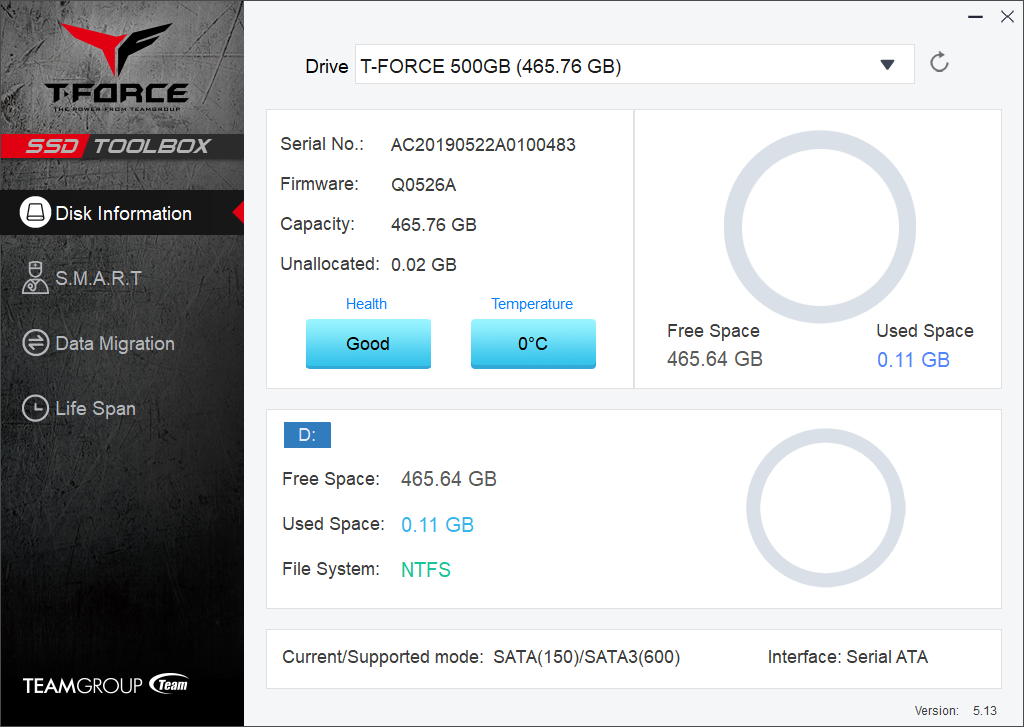Click D: Free Space 465.64 GB value
1024x727 pixels.
coord(449,479)
